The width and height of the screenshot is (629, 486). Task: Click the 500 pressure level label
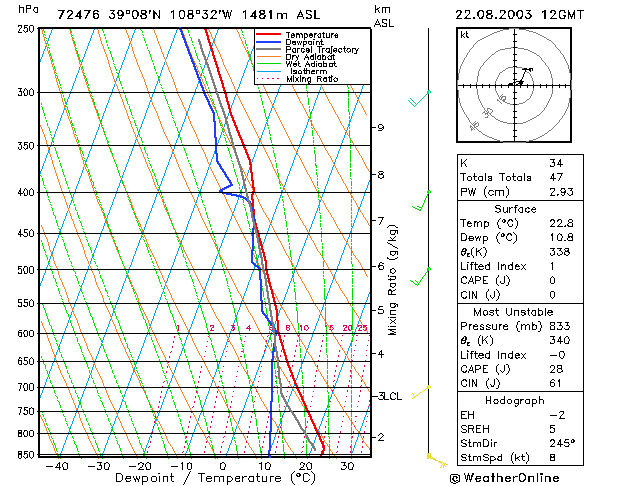(26, 270)
